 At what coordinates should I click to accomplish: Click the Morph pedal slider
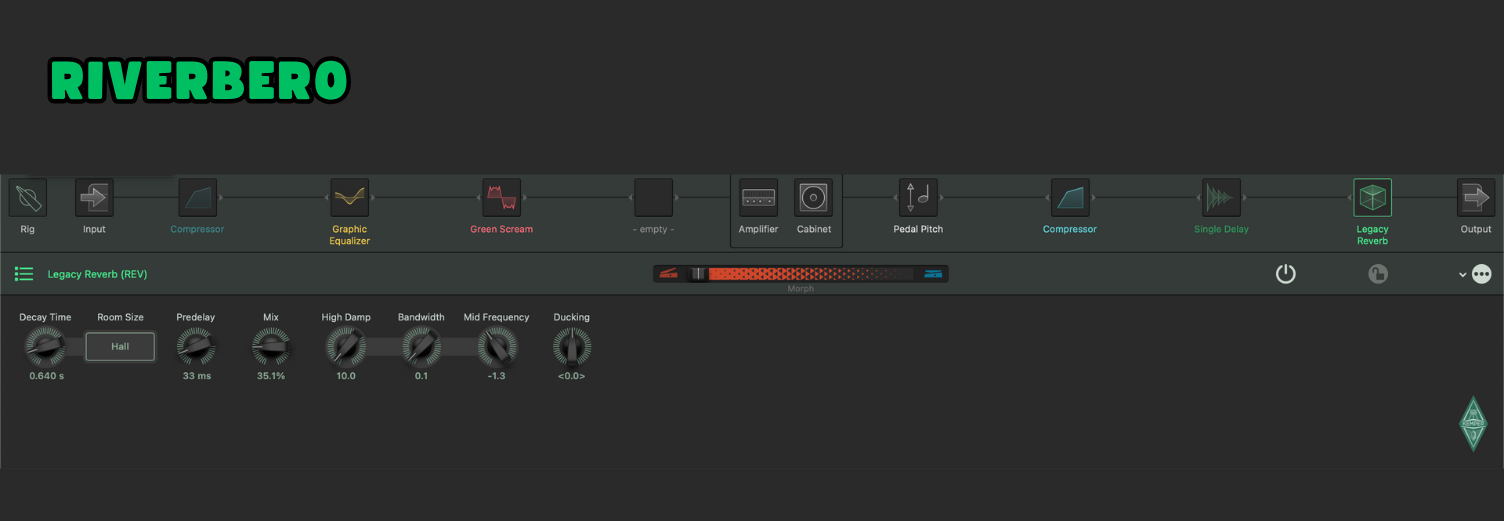point(800,274)
